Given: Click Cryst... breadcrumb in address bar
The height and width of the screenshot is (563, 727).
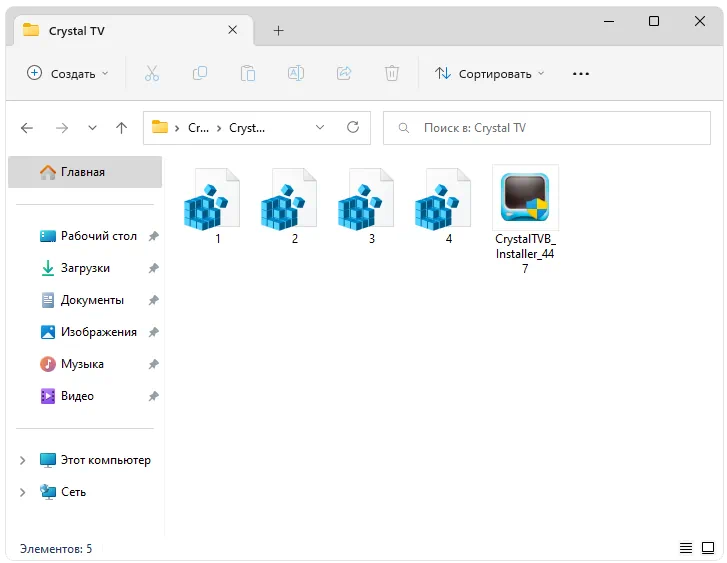Looking at the screenshot, I should [247, 128].
